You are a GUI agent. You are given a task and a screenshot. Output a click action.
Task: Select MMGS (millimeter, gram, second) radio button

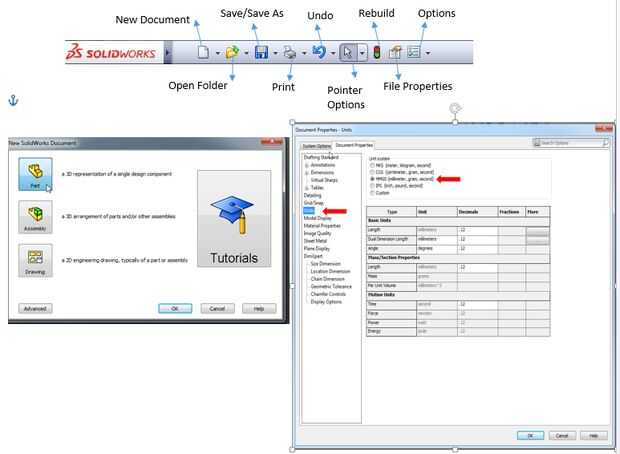372,179
